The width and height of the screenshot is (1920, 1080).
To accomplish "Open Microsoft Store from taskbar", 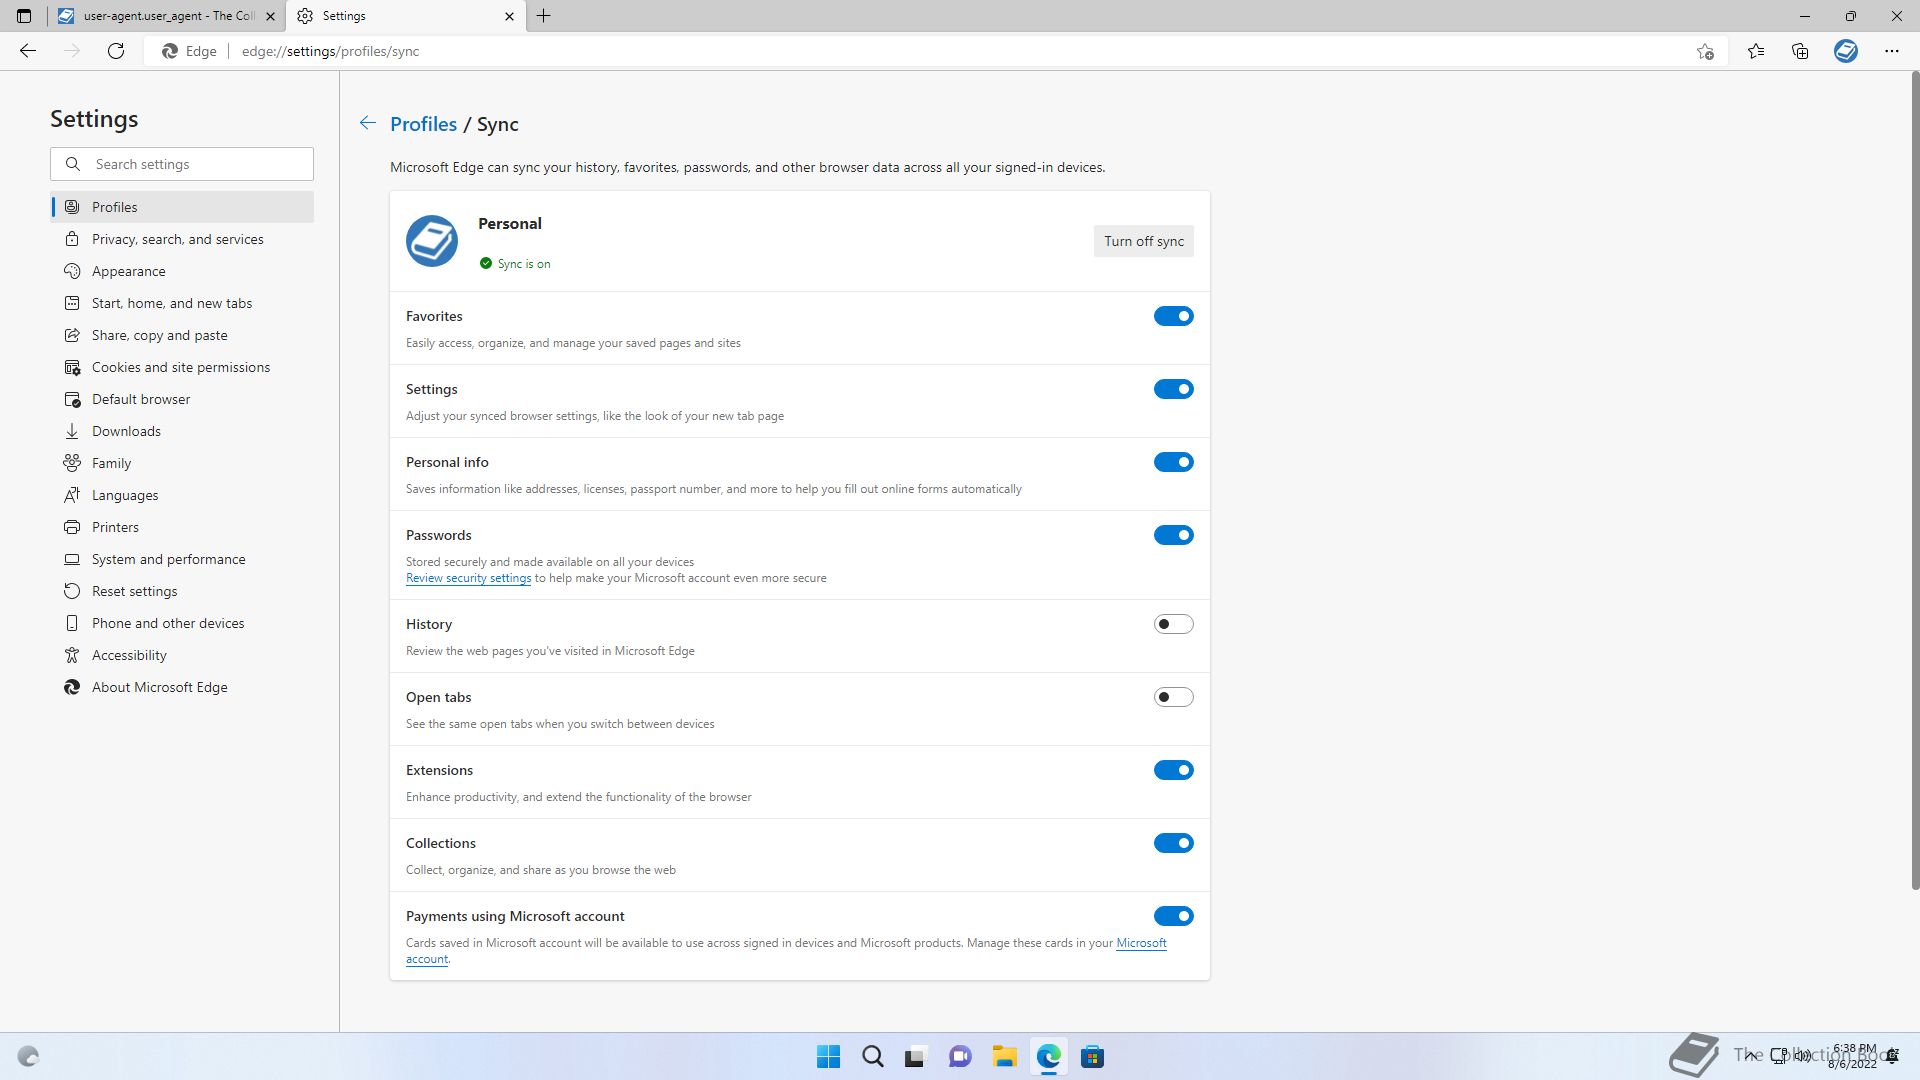I will click(x=1092, y=1057).
